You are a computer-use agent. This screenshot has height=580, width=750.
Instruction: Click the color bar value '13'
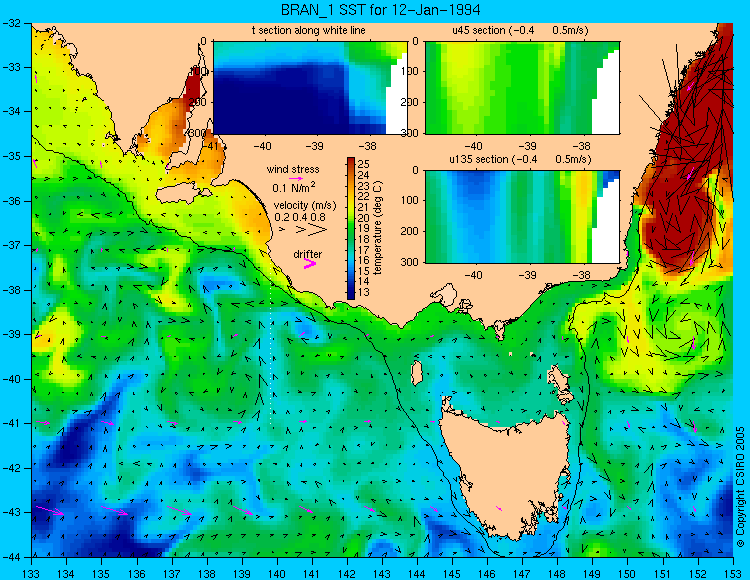tap(364, 292)
